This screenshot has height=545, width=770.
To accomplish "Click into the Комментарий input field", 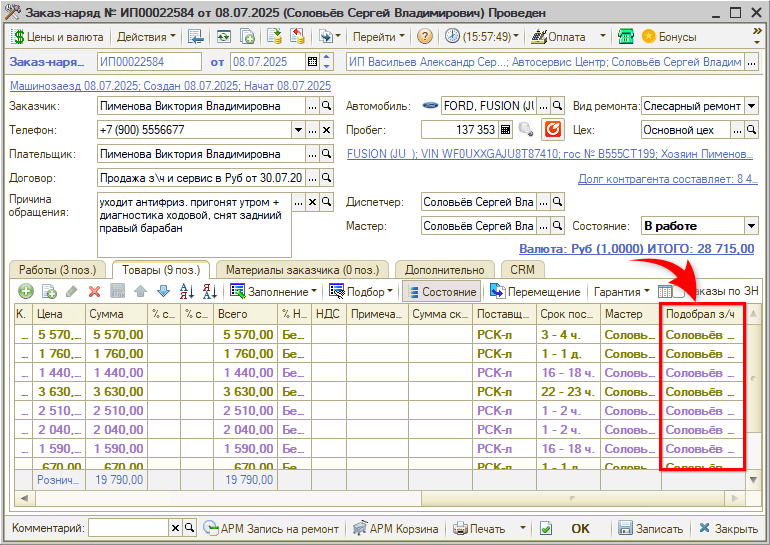I will pyautogui.click(x=127, y=528).
